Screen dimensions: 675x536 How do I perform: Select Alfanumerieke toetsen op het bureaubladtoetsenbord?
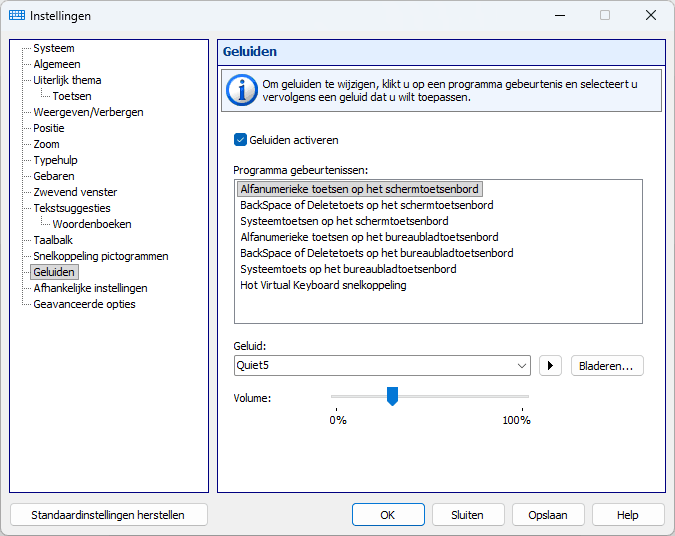pyautogui.click(x=369, y=237)
